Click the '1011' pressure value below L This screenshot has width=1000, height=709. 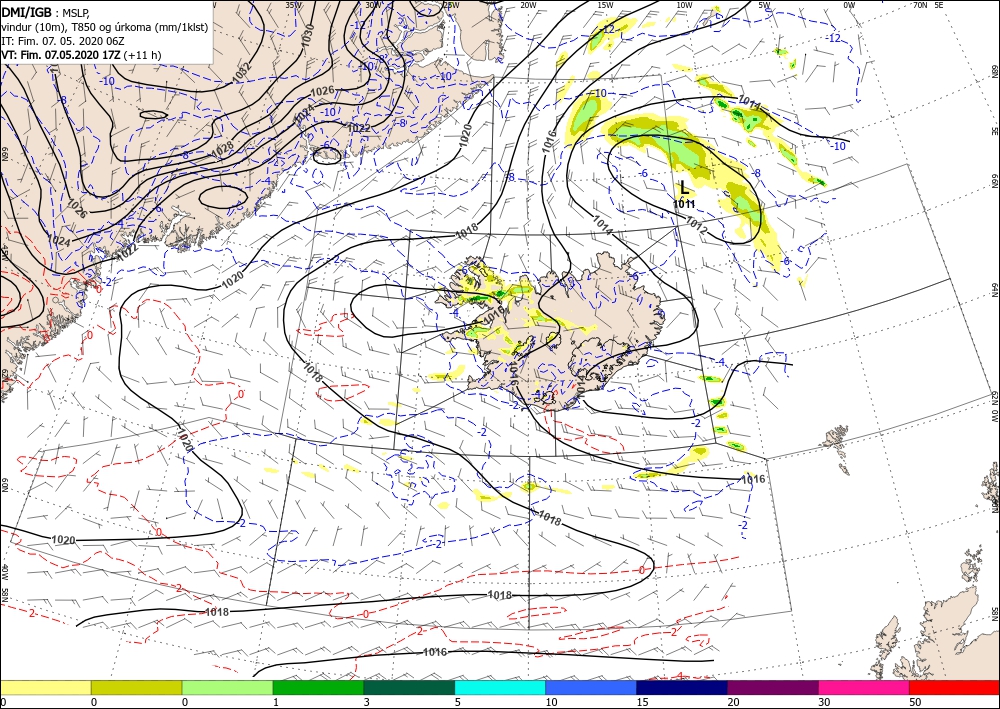pos(684,204)
